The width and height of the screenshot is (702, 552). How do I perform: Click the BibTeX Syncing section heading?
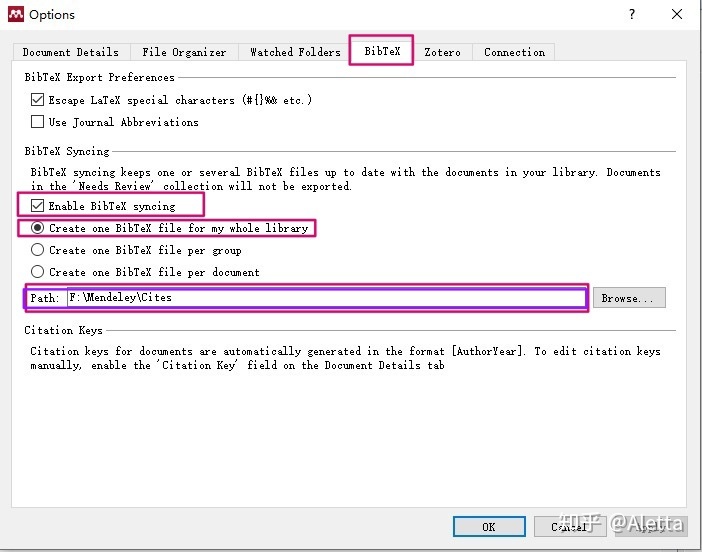pos(67,151)
